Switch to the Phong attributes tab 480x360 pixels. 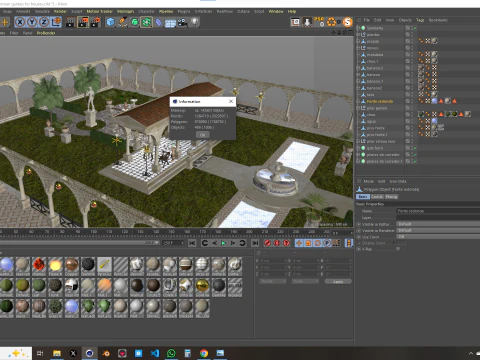click(x=391, y=197)
